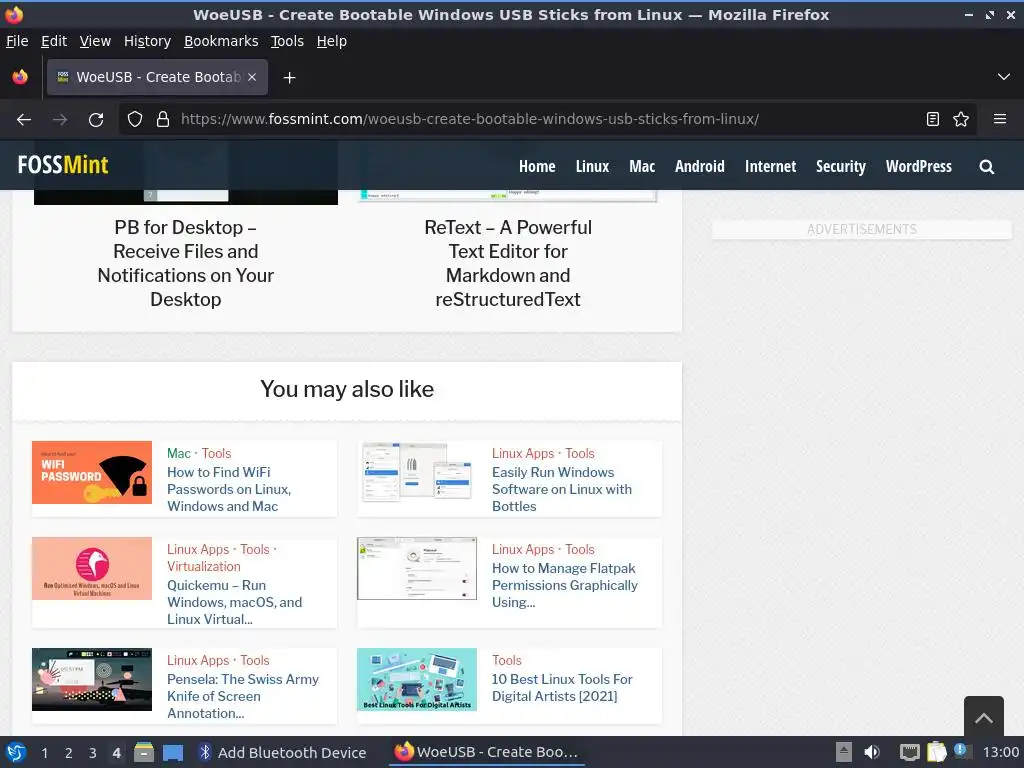Click the Virtualization category link
The image size is (1024, 768).
point(204,566)
